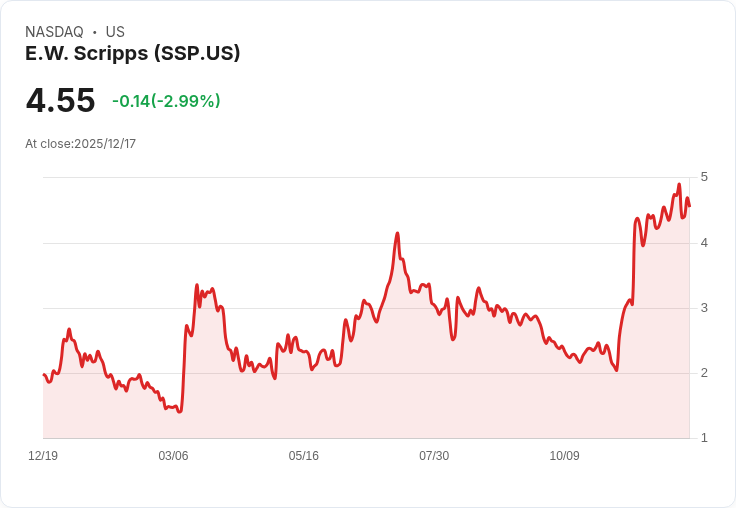Viewport: 736px width, 508px height.
Task: Click the rightmost end of the price line
Action: point(689,206)
